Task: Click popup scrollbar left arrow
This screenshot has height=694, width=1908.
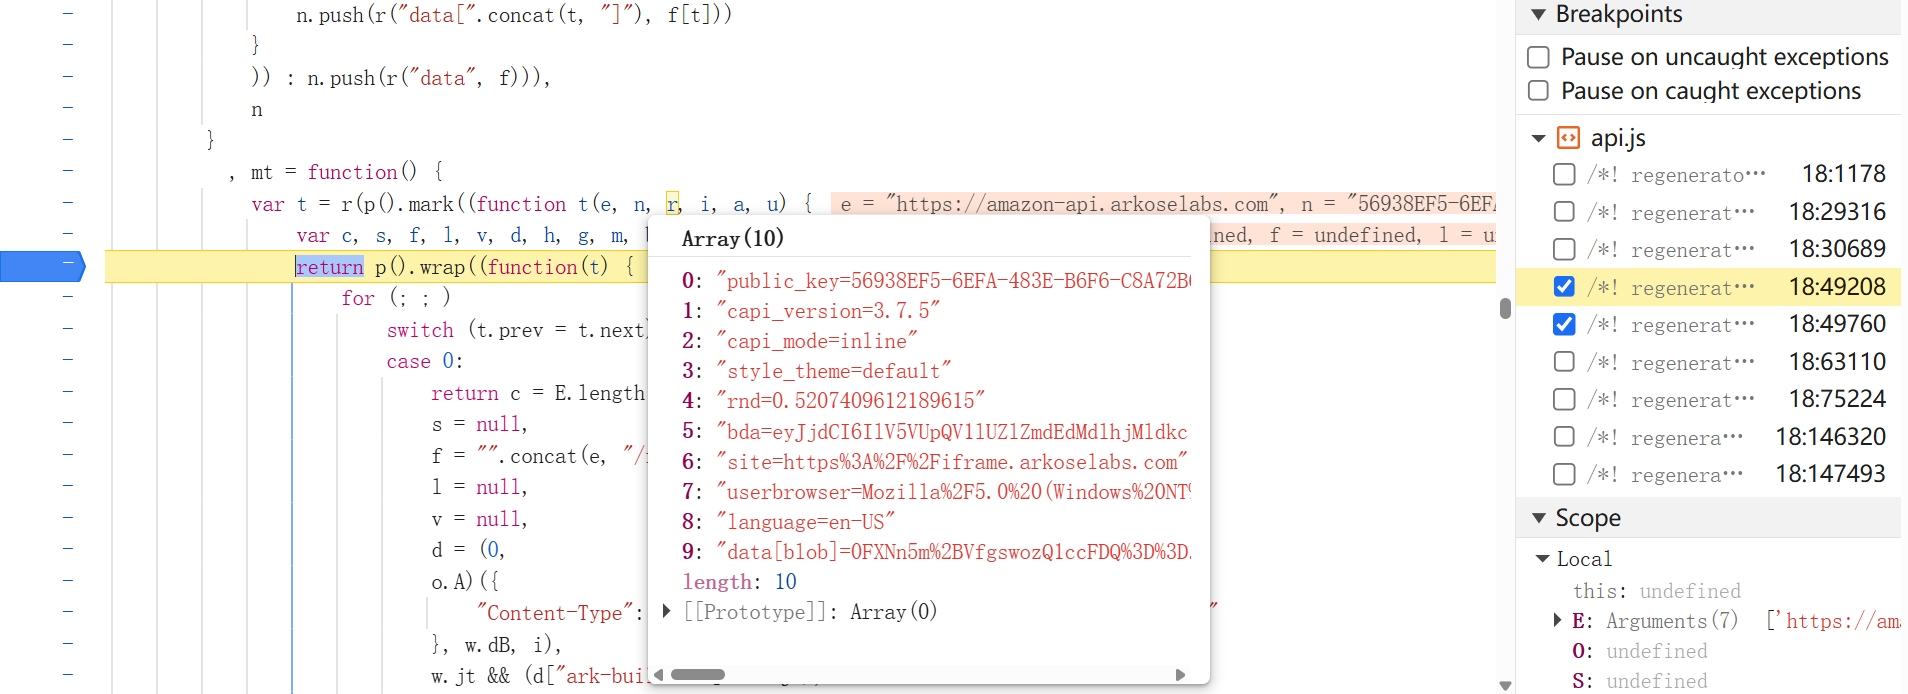Action: click(x=658, y=675)
